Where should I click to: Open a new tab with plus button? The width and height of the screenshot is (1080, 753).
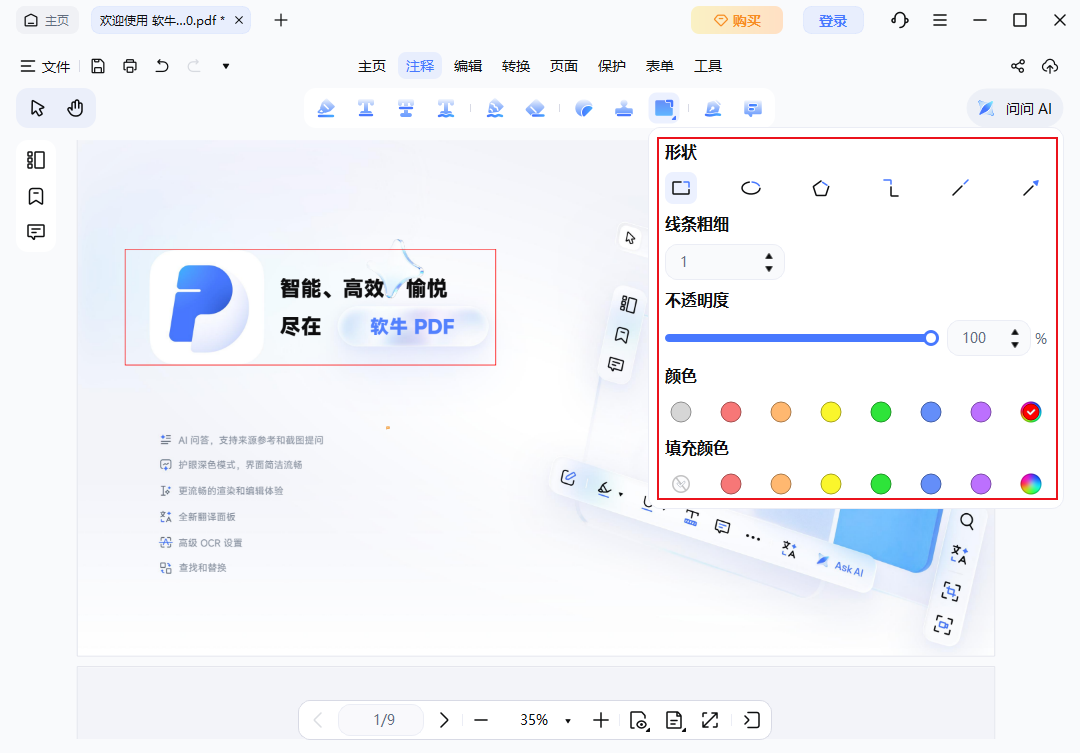pyautogui.click(x=280, y=20)
